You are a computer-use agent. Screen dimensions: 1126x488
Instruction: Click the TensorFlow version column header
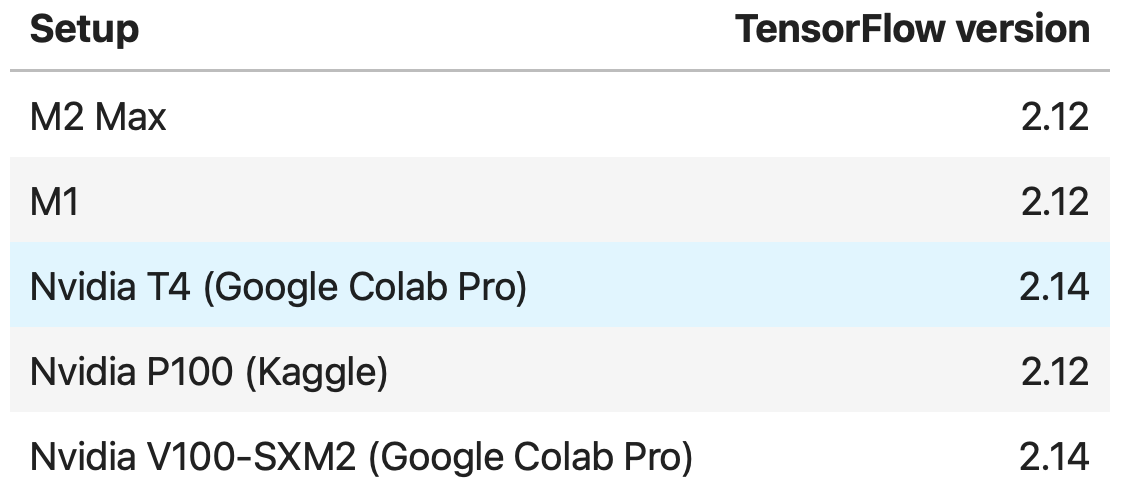click(x=912, y=29)
